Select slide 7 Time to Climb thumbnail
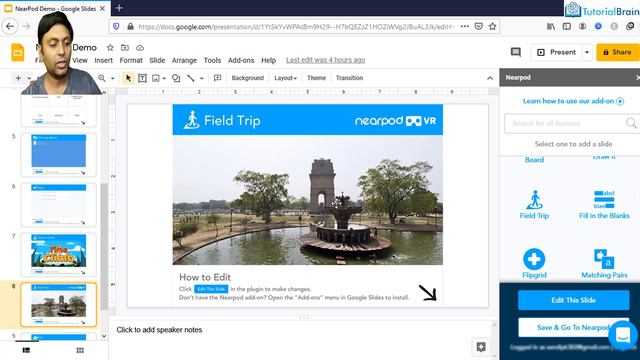640x360 pixels. tap(58, 254)
